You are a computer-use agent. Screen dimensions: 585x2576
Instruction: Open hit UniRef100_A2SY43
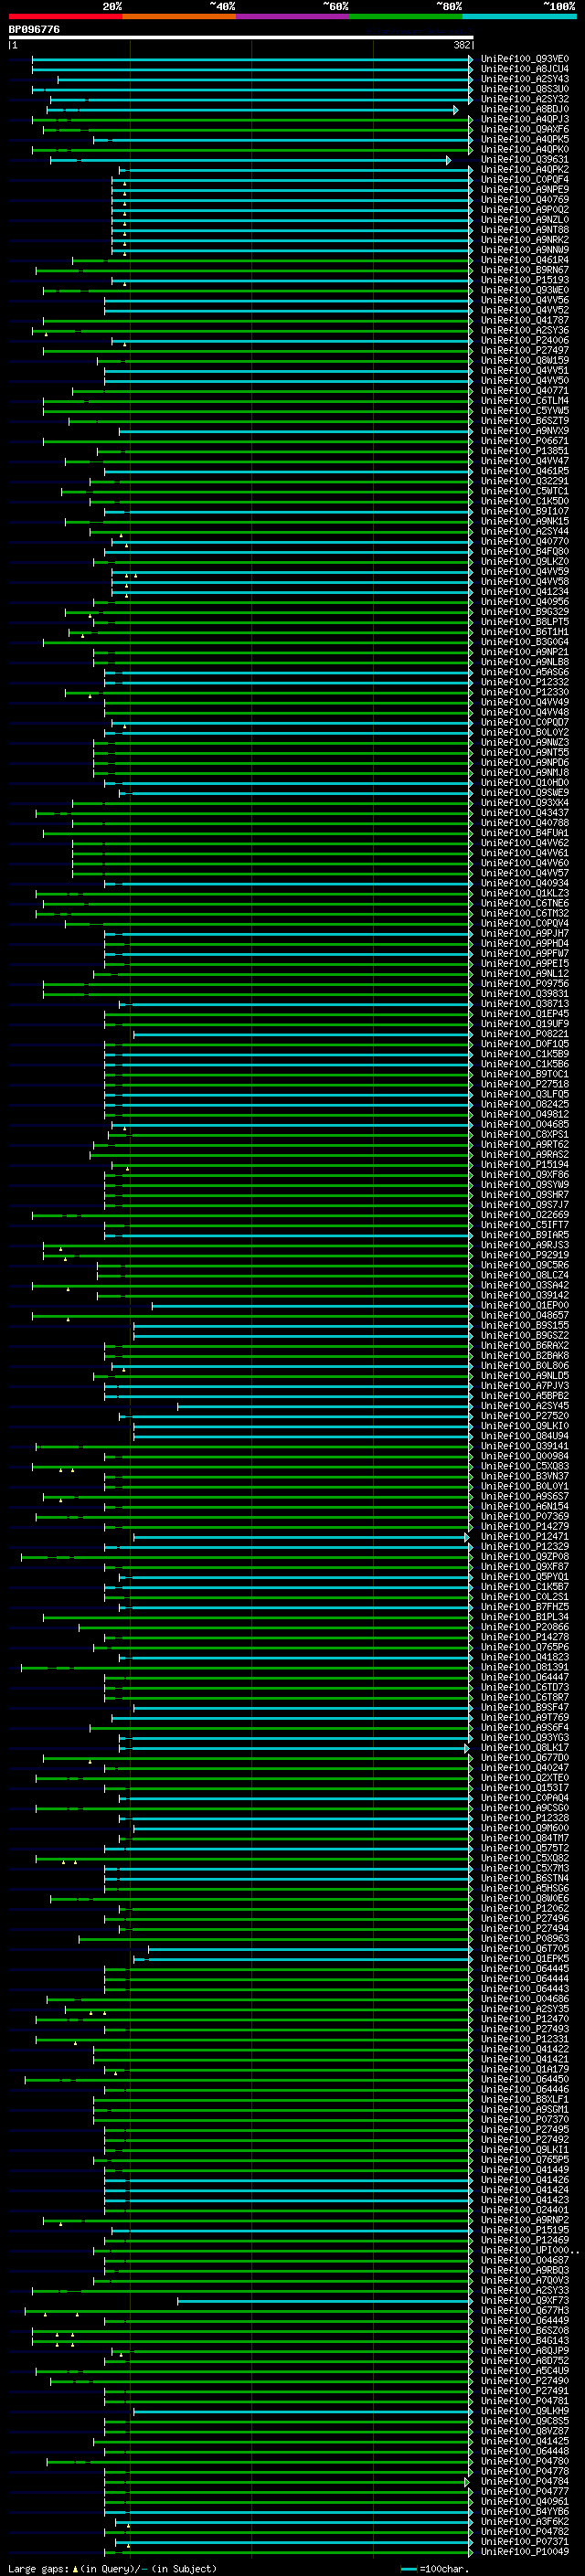[x=525, y=79]
